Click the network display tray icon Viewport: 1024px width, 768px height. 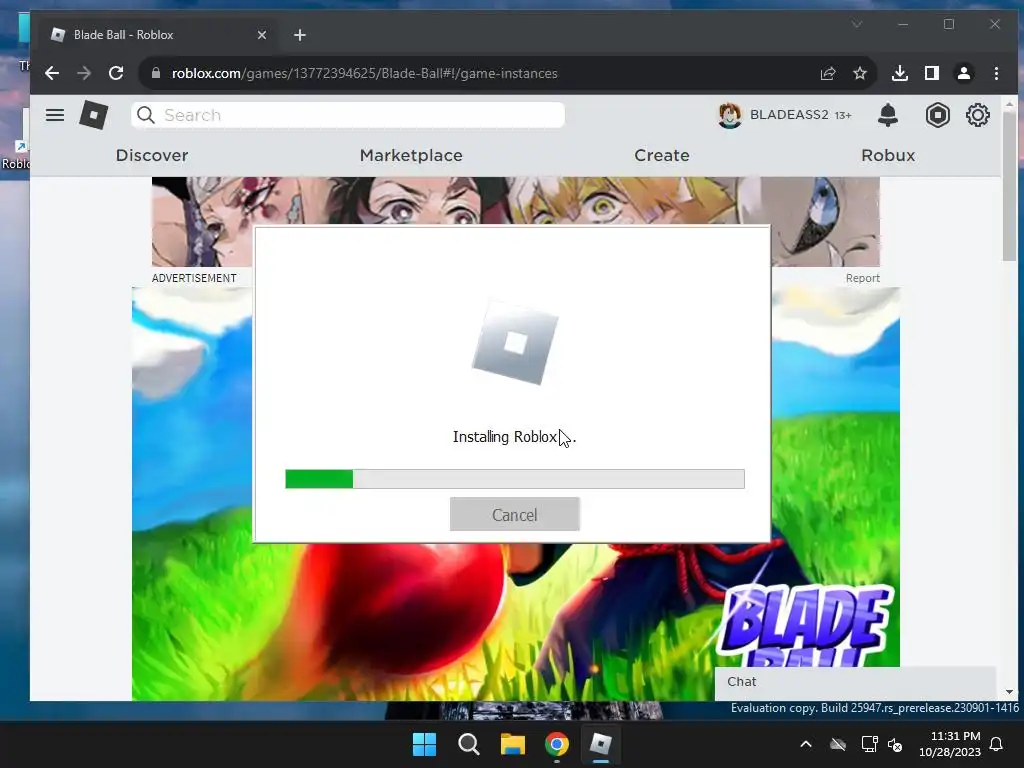pos(869,744)
